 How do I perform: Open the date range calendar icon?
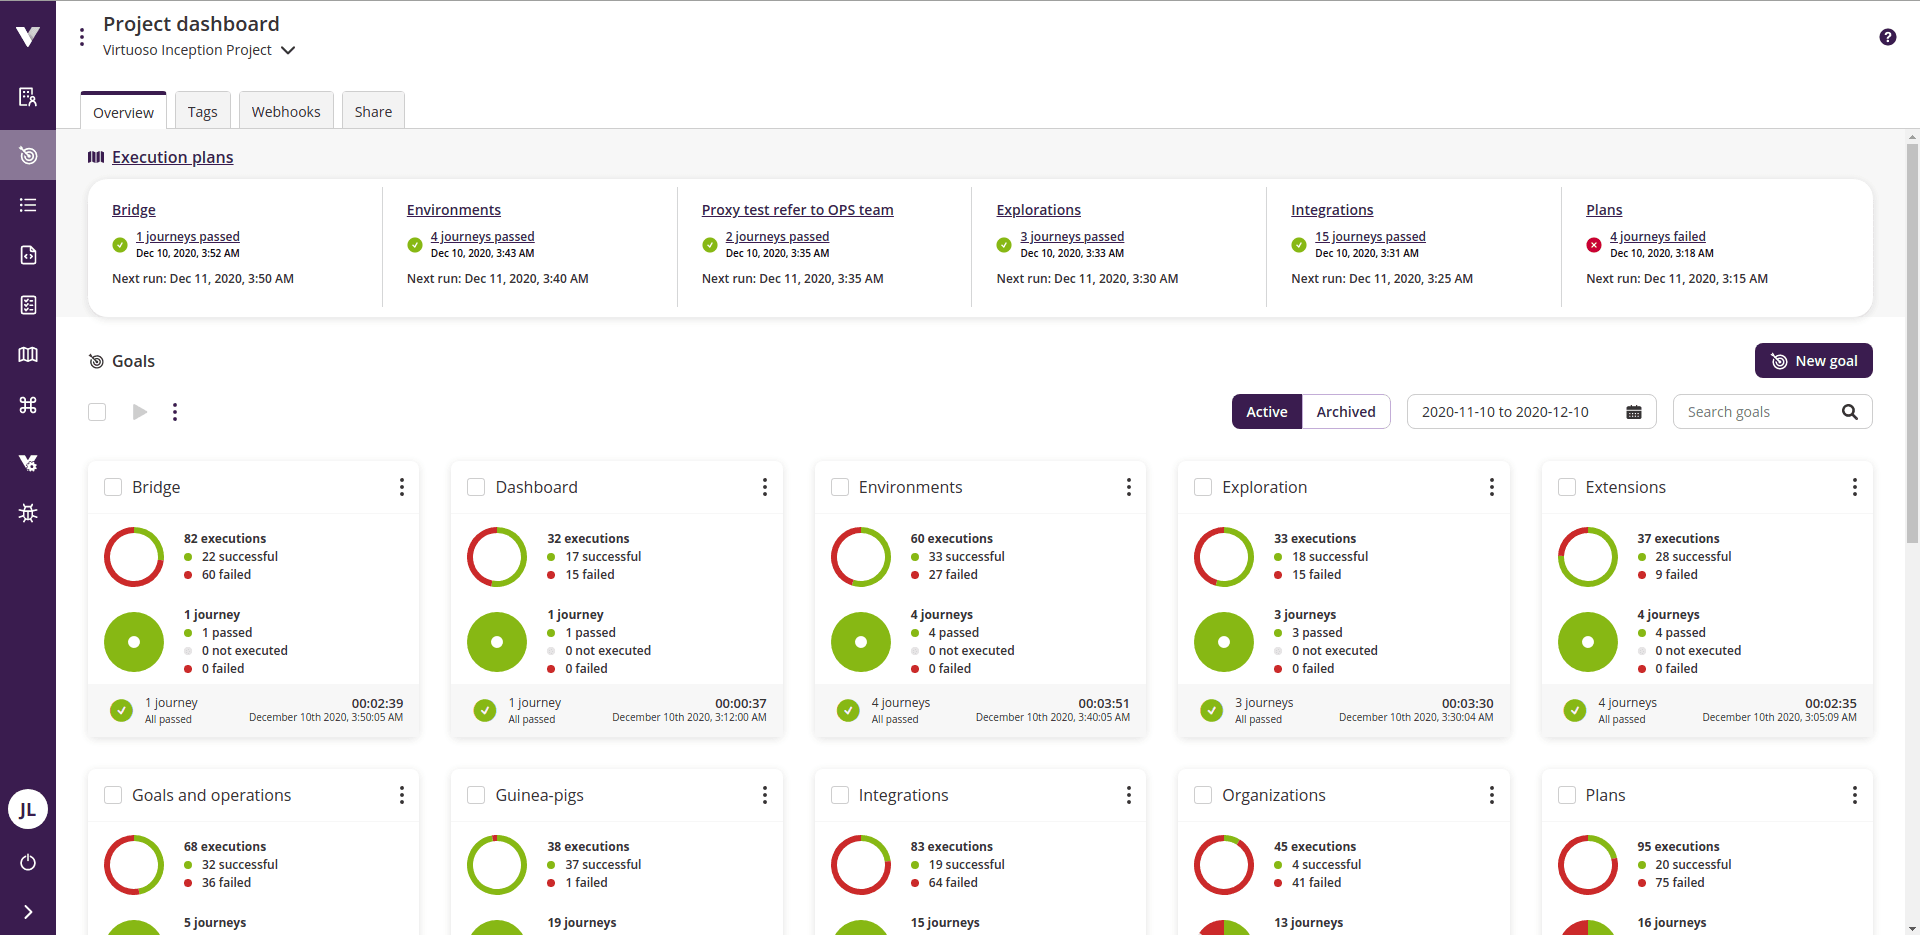pyautogui.click(x=1634, y=412)
